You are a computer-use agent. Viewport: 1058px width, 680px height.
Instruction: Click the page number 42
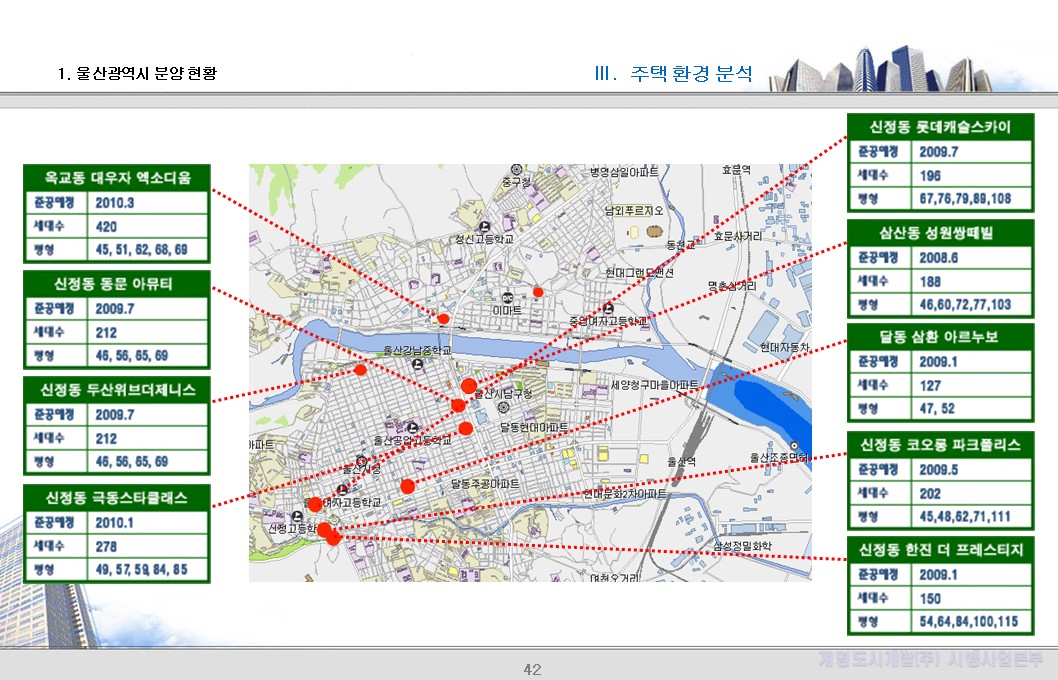(x=532, y=669)
